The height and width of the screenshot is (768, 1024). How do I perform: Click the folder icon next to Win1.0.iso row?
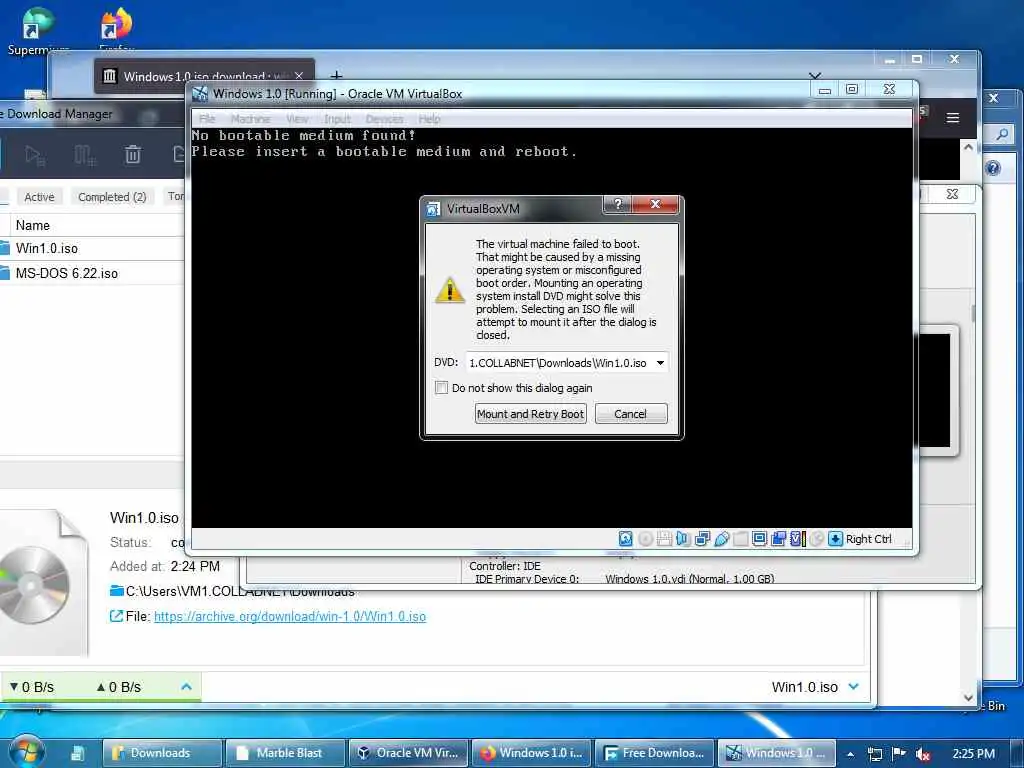pyautogui.click(x=5, y=248)
